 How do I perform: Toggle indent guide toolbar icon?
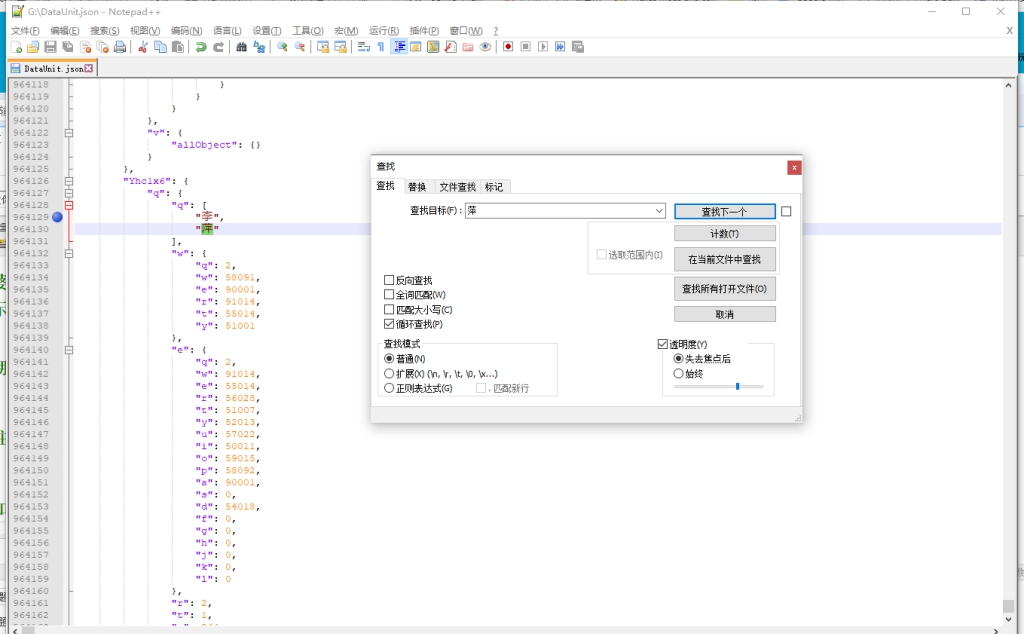click(398, 47)
